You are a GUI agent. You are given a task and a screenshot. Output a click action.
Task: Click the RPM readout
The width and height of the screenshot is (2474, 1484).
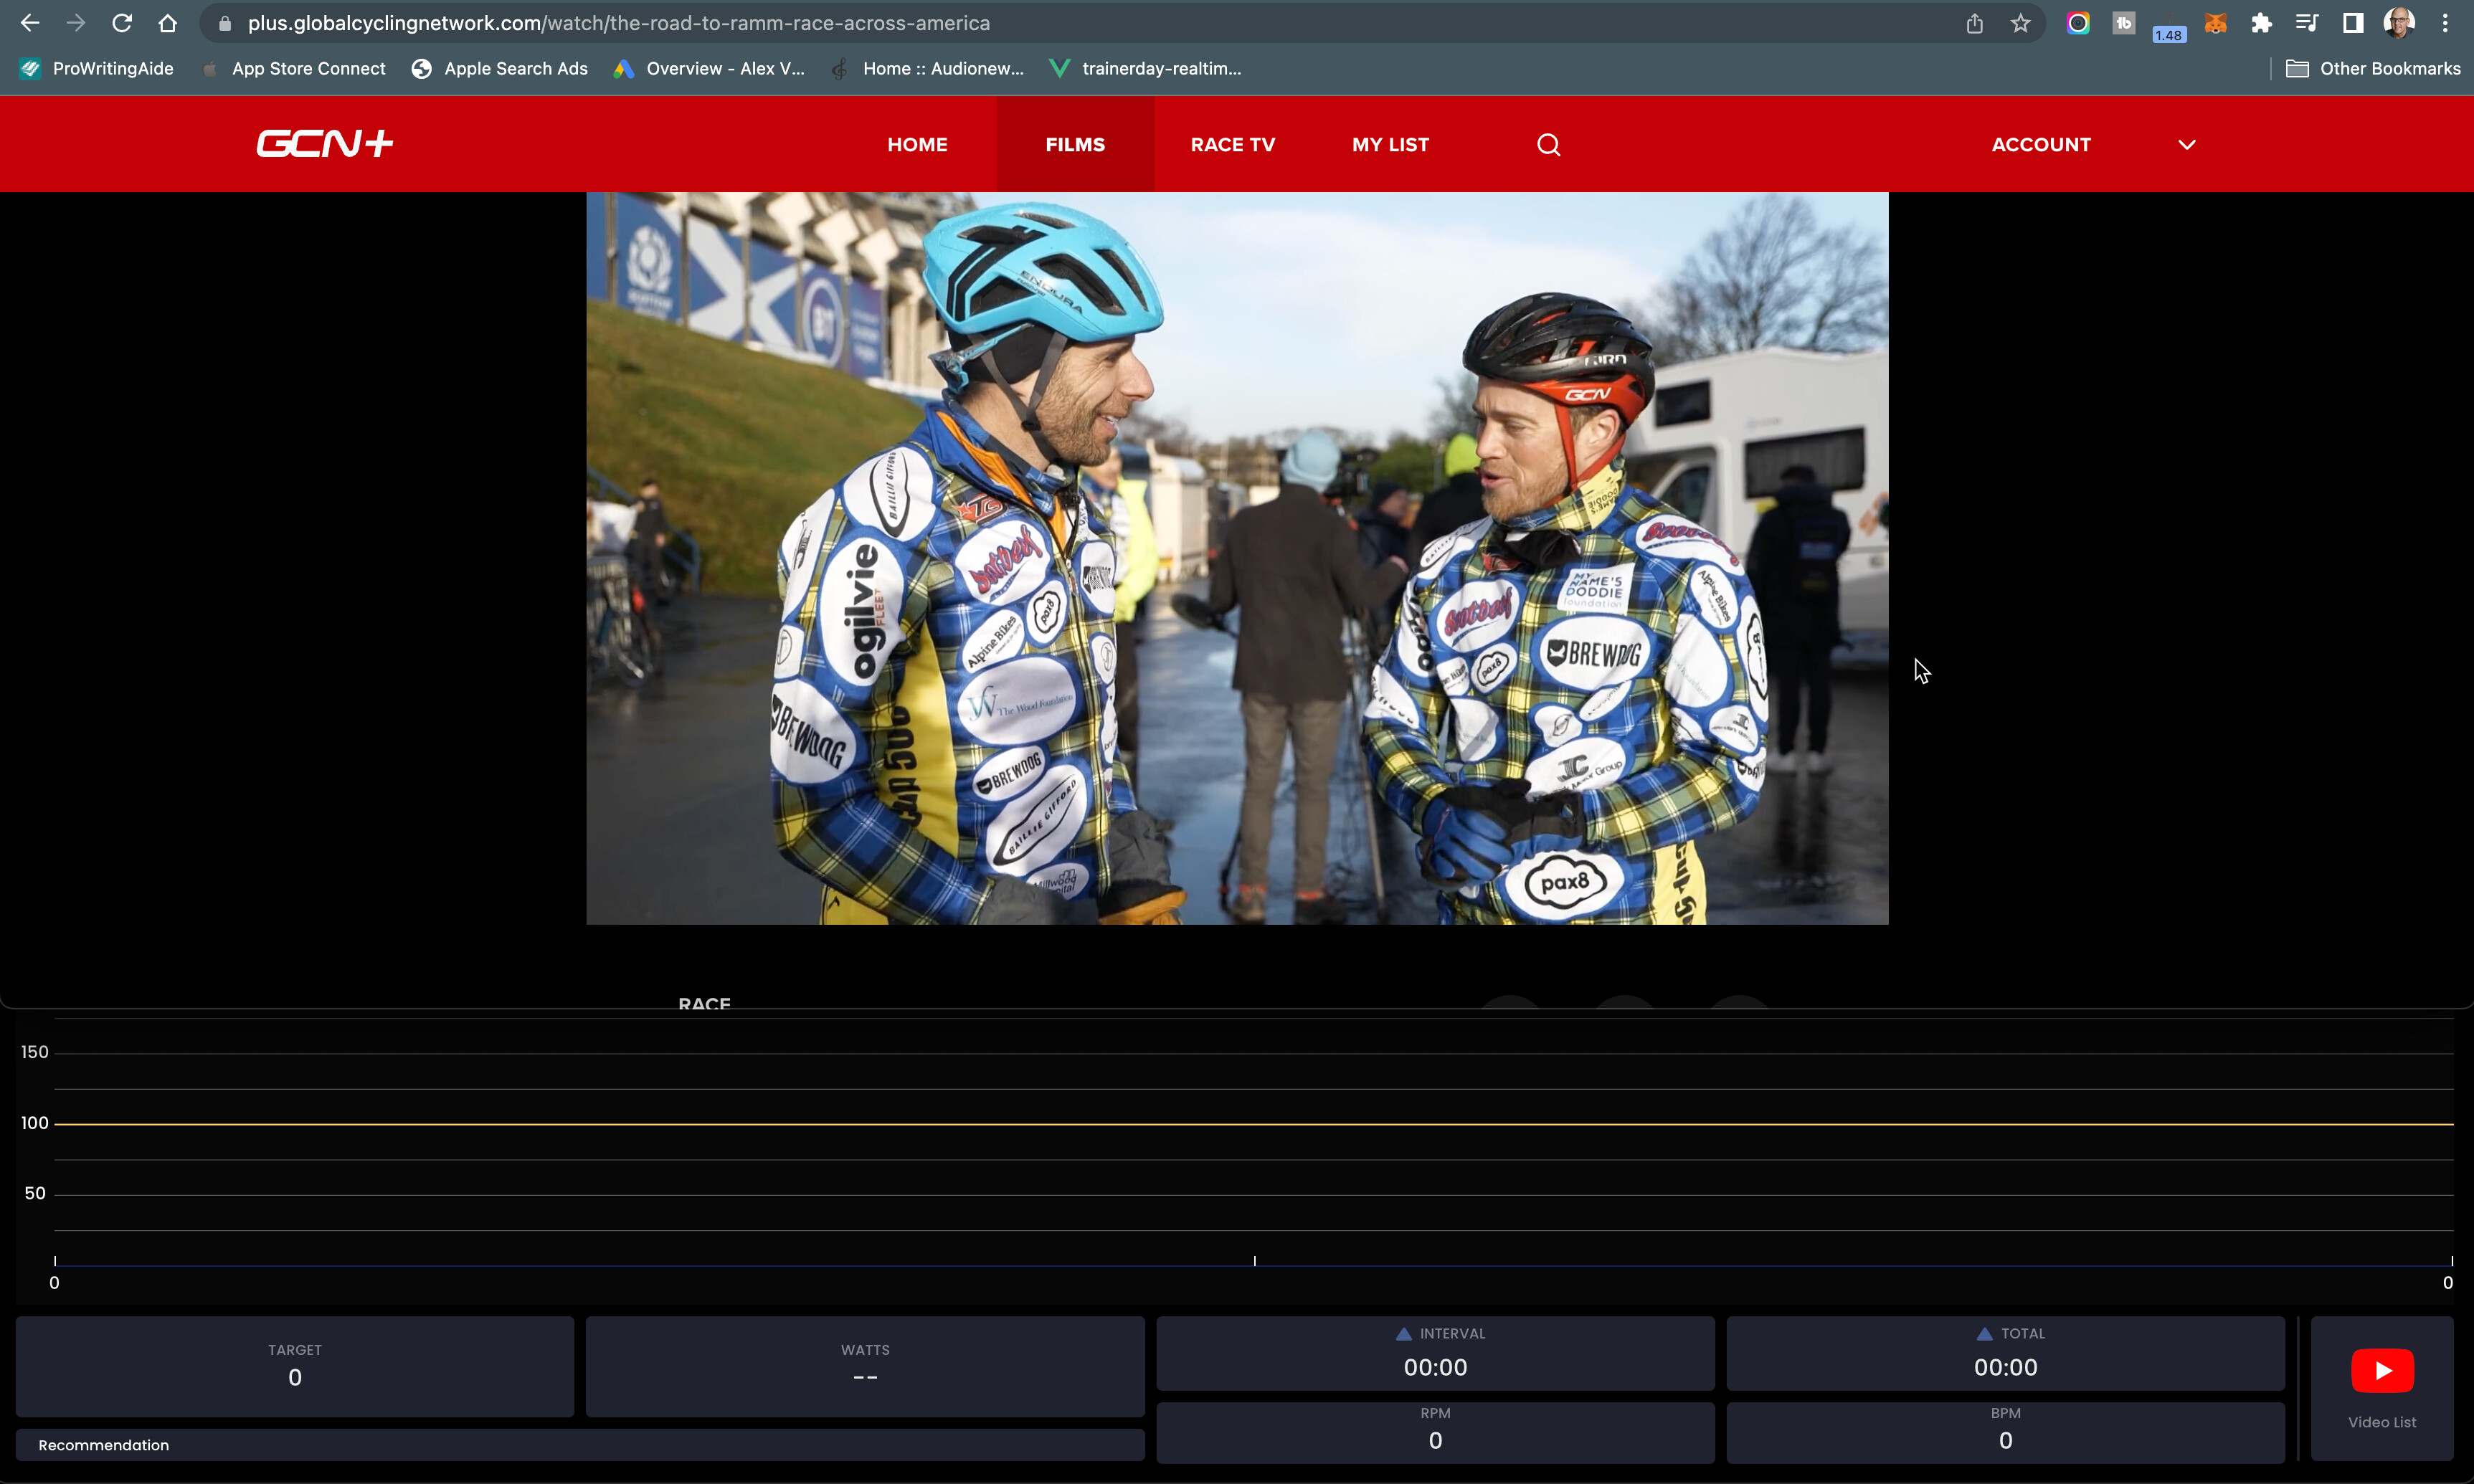(1435, 1432)
